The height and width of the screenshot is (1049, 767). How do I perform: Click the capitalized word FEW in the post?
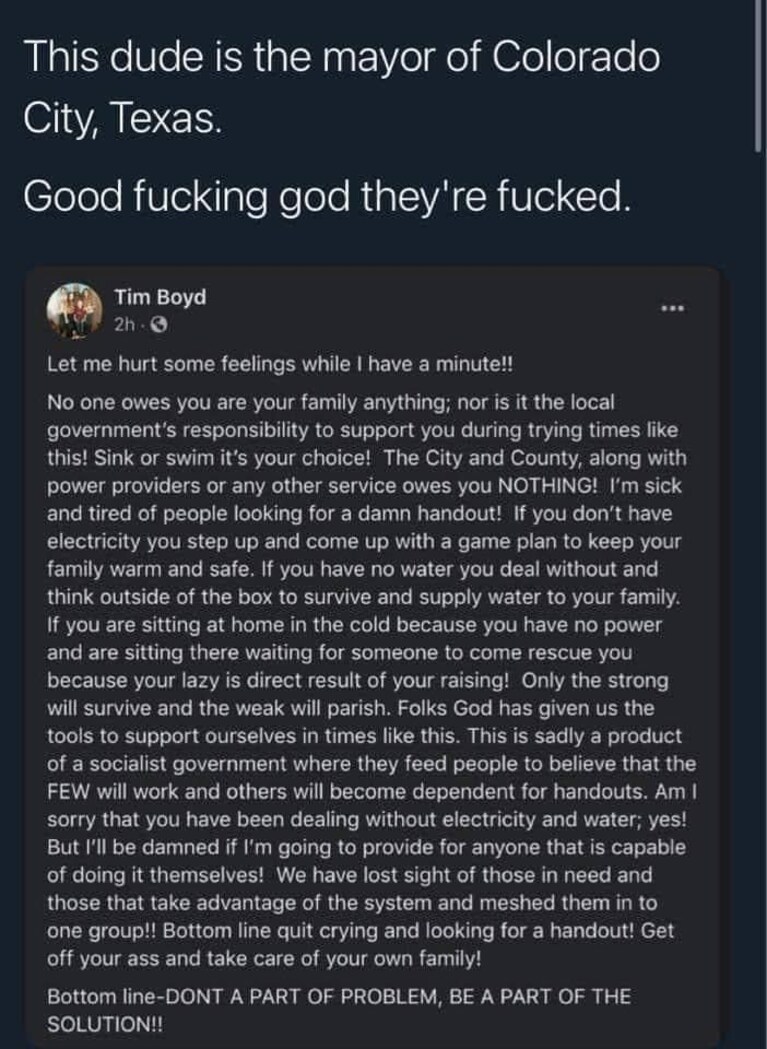pyautogui.click(x=68, y=791)
